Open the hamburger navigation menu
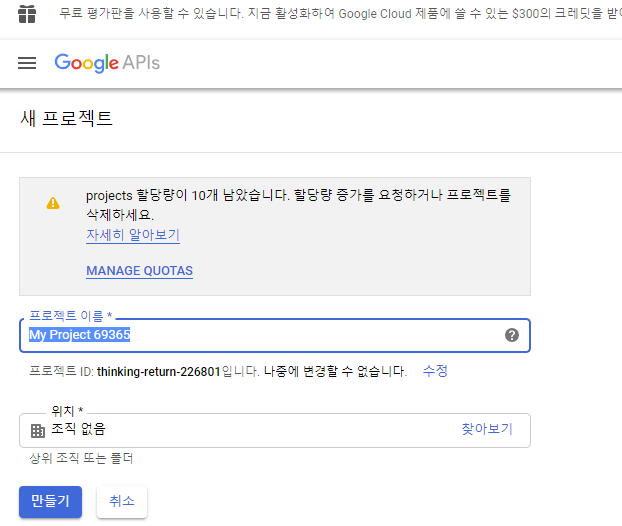The height and width of the screenshot is (526, 622). (27, 63)
